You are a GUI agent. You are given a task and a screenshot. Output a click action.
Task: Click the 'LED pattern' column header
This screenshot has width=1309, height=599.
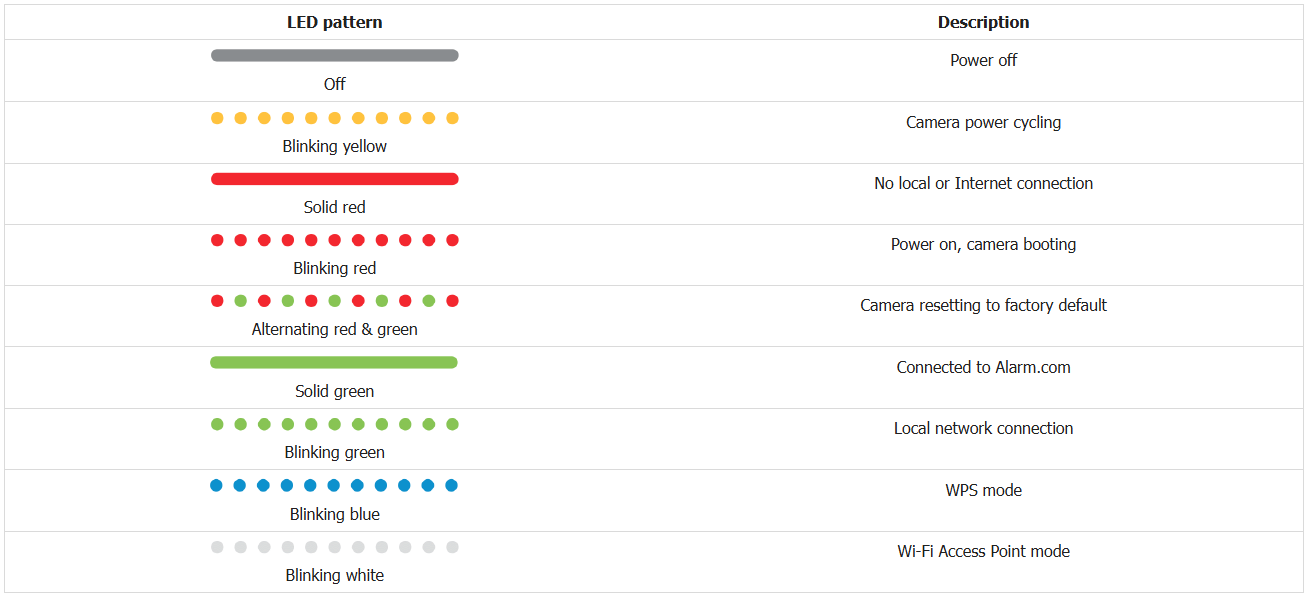point(334,22)
